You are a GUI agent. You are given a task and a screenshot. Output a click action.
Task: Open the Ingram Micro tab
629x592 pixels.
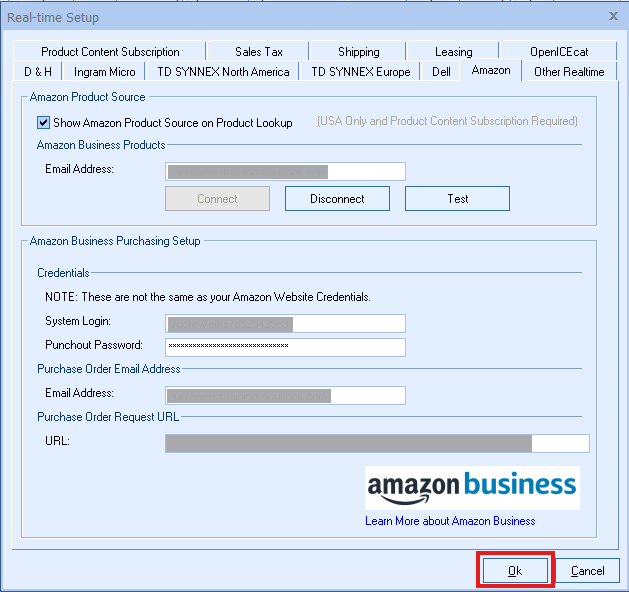click(104, 71)
